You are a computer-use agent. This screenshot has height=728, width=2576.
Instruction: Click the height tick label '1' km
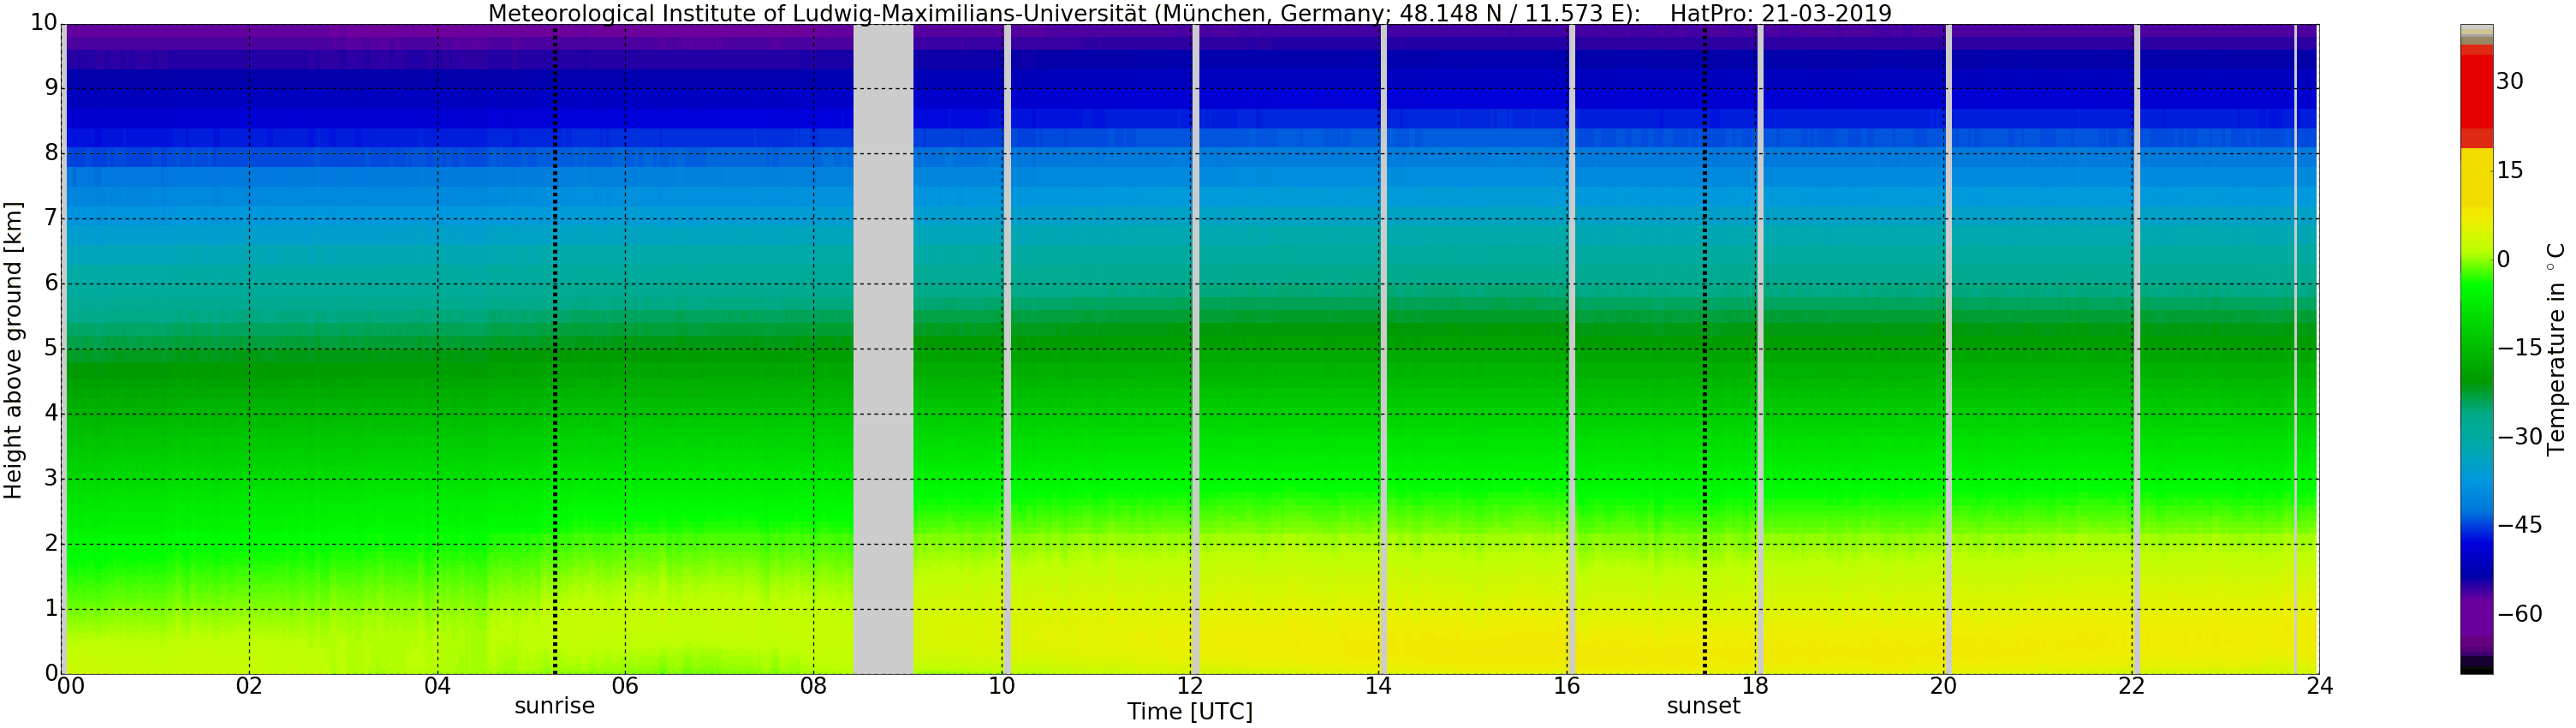(51, 609)
